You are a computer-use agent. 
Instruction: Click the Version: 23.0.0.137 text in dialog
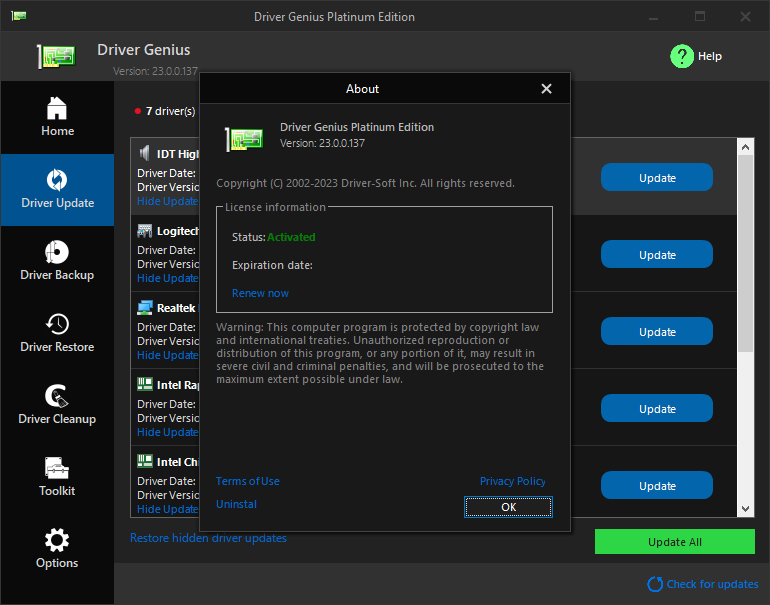click(x=322, y=143)
